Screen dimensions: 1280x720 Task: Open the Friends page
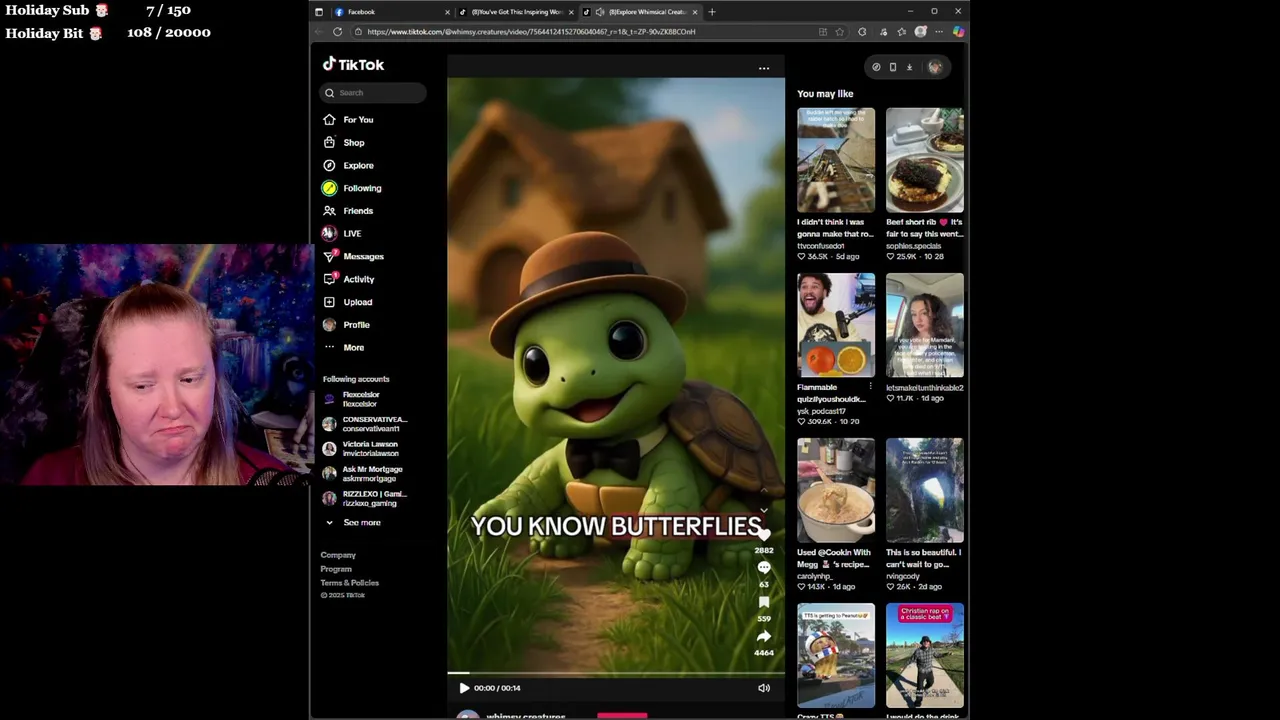tap(347, 211)
